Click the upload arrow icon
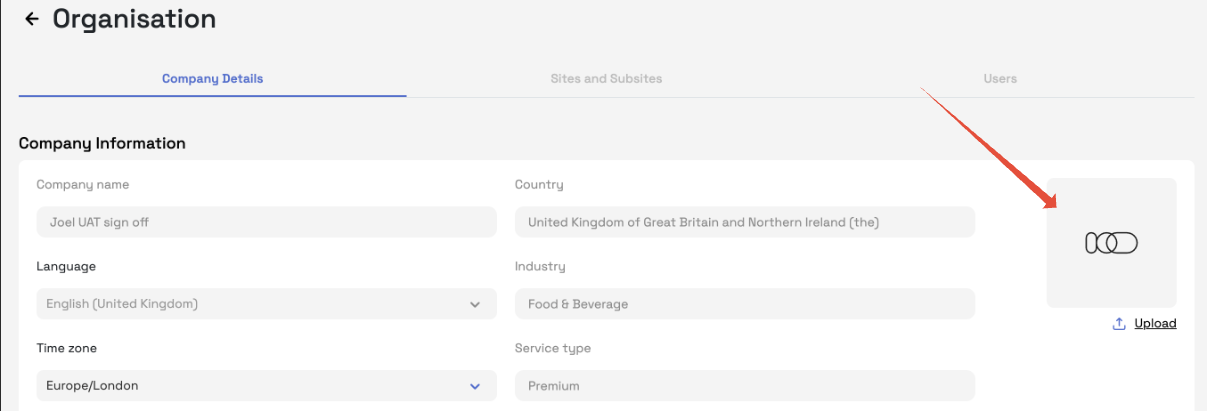The image size is (1207, 411). 1119,323
